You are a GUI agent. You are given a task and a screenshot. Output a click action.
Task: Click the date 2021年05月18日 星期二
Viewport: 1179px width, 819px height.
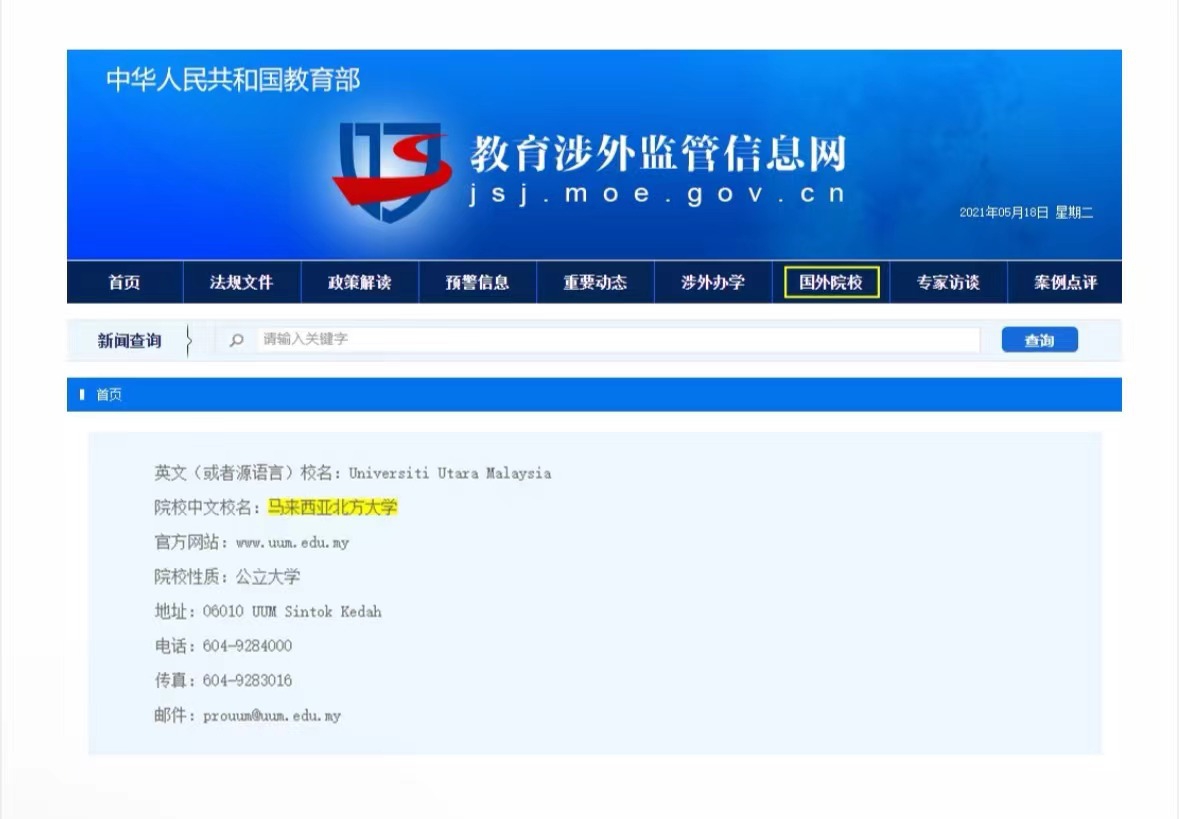click(x=1026, y=213)
